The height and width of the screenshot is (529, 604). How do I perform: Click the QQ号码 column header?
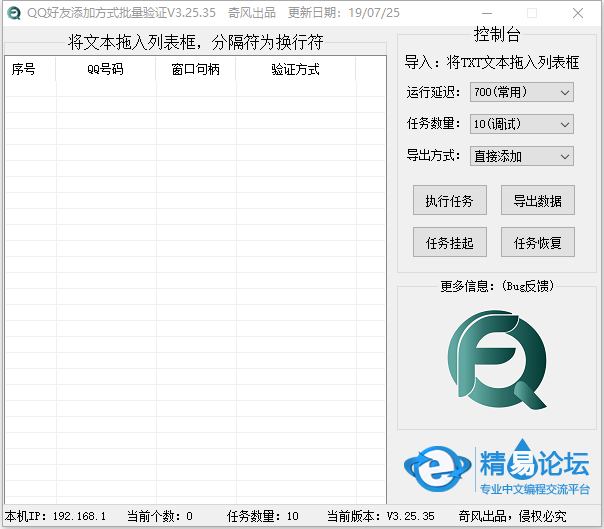coord(106,69)
